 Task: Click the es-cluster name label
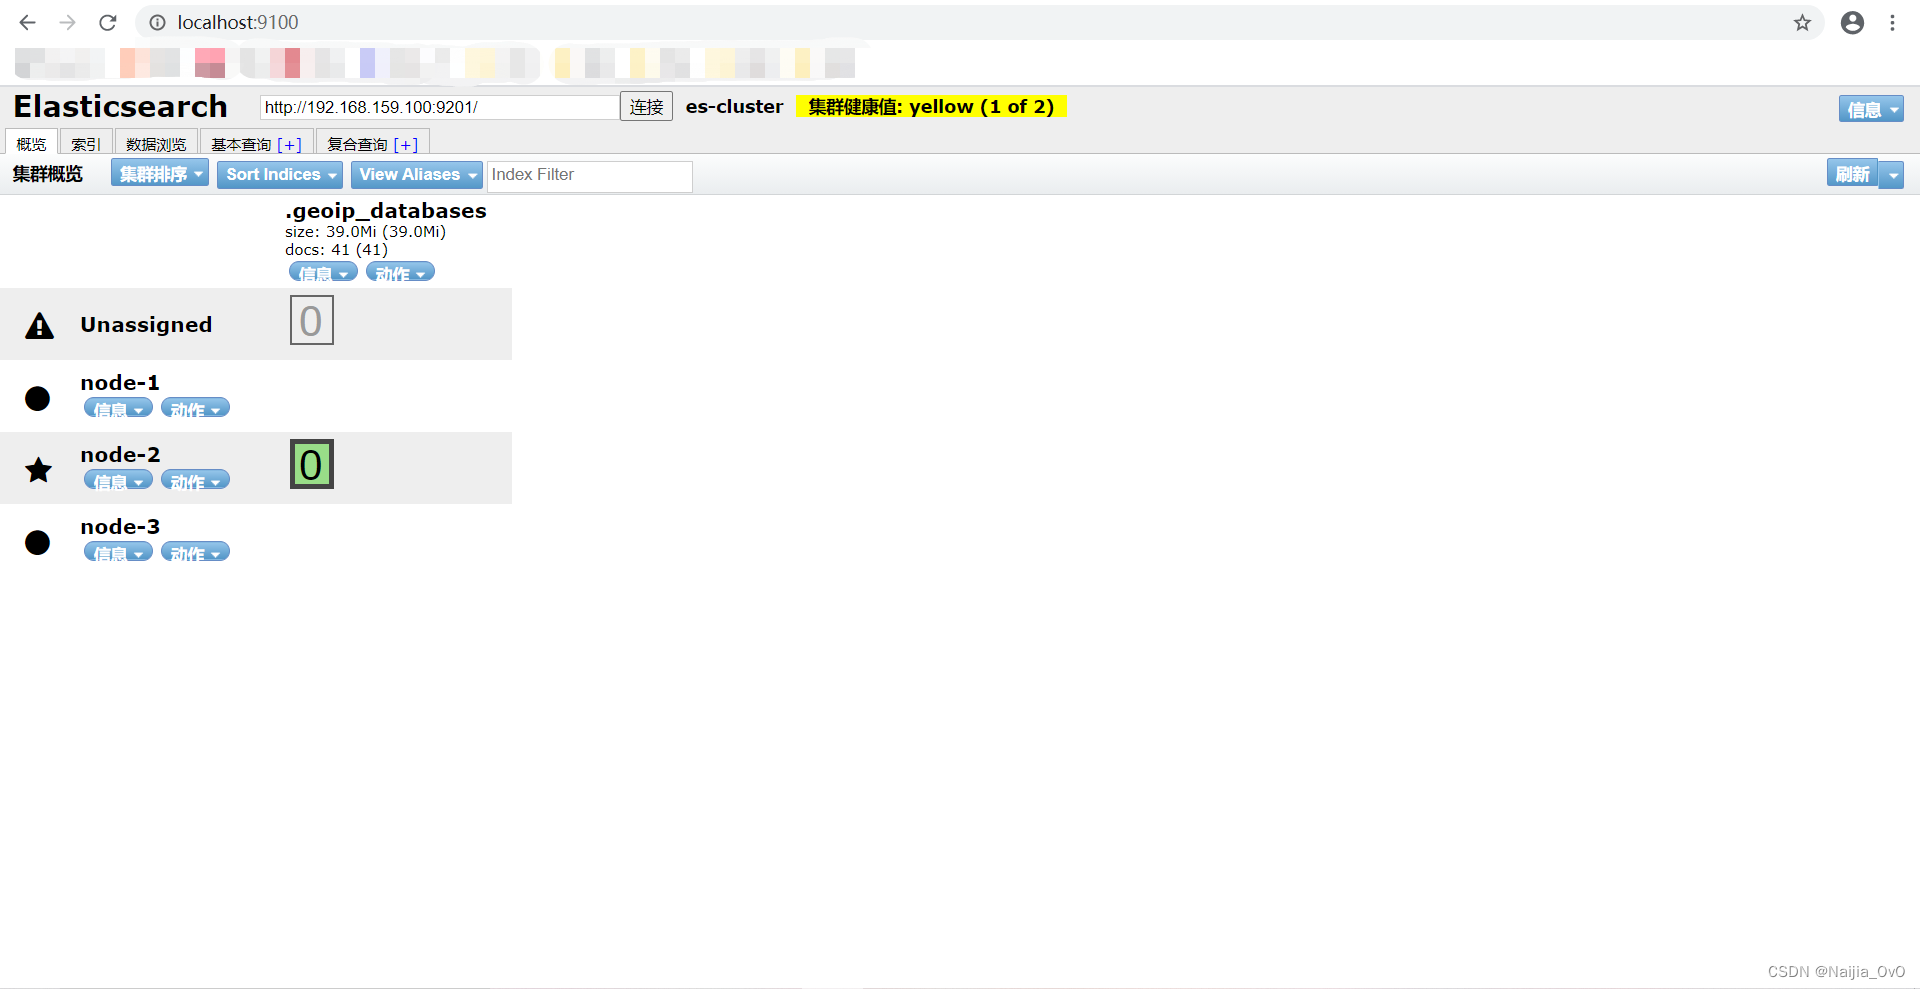(x=734, y=107)
